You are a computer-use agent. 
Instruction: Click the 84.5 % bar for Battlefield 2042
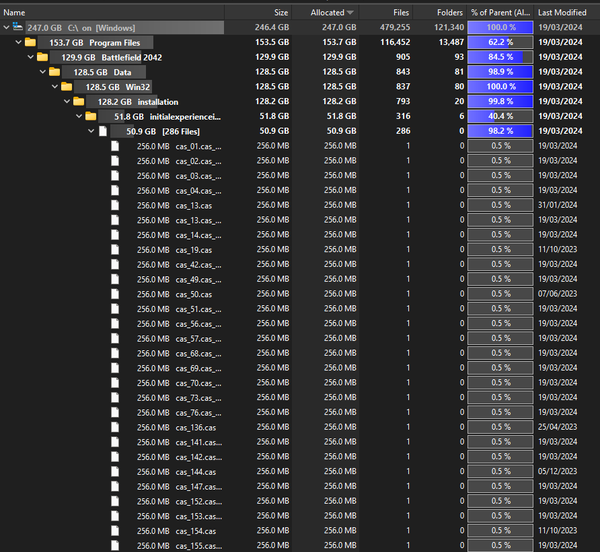[x=501, y=57]
